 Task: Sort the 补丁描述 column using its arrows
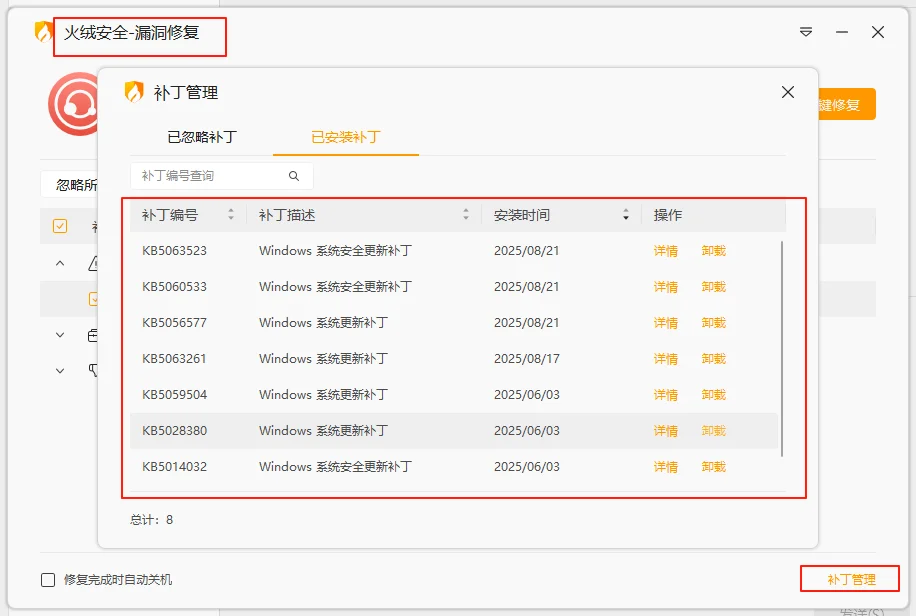pos(466,214)
